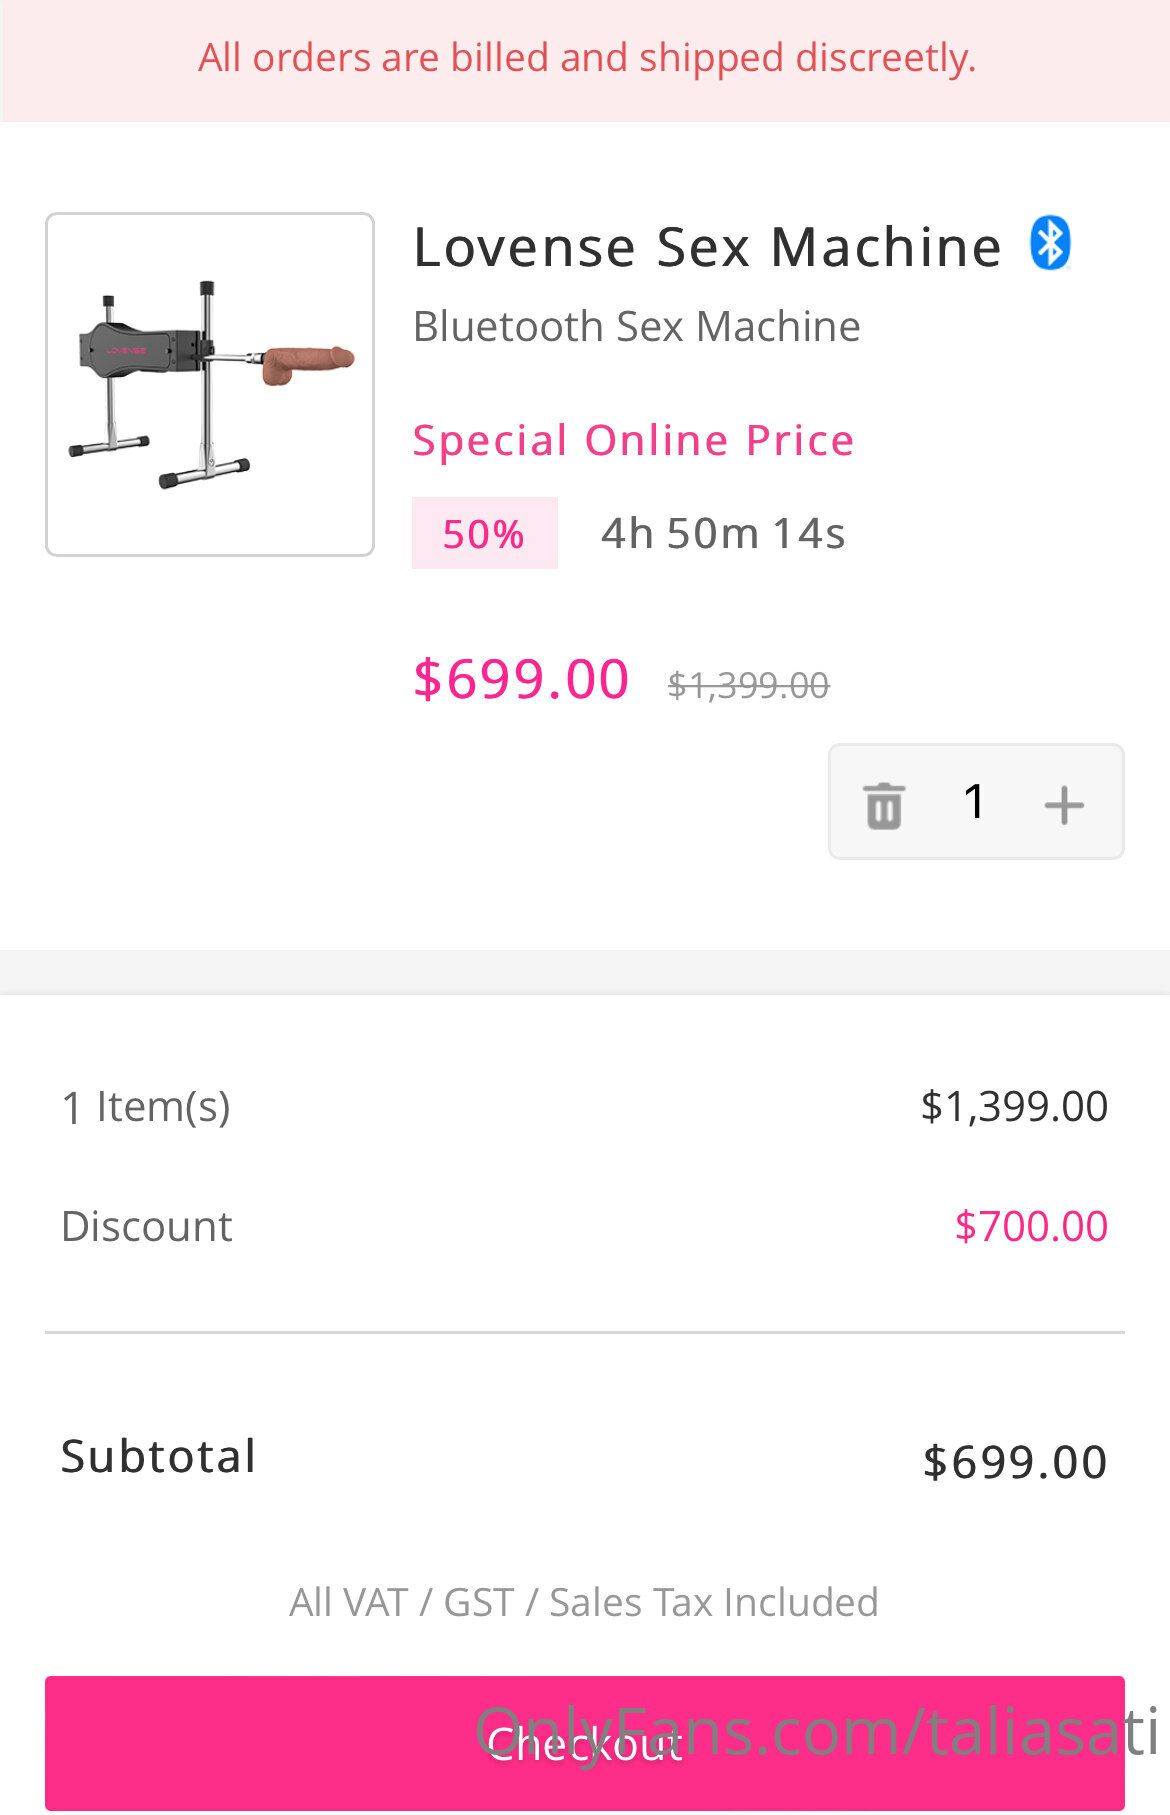Click the countdown timer text

723,533
